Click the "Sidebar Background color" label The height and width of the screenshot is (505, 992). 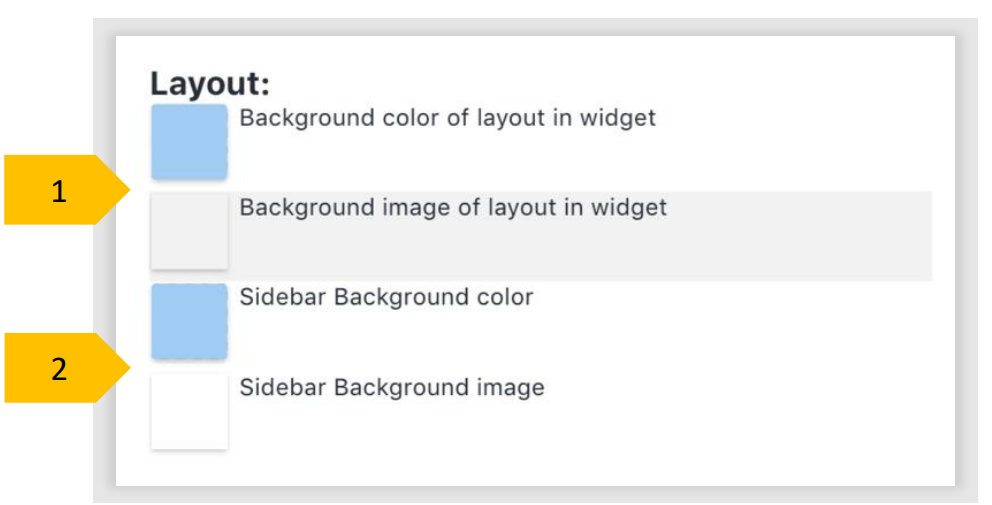click(x=386, y=297)
